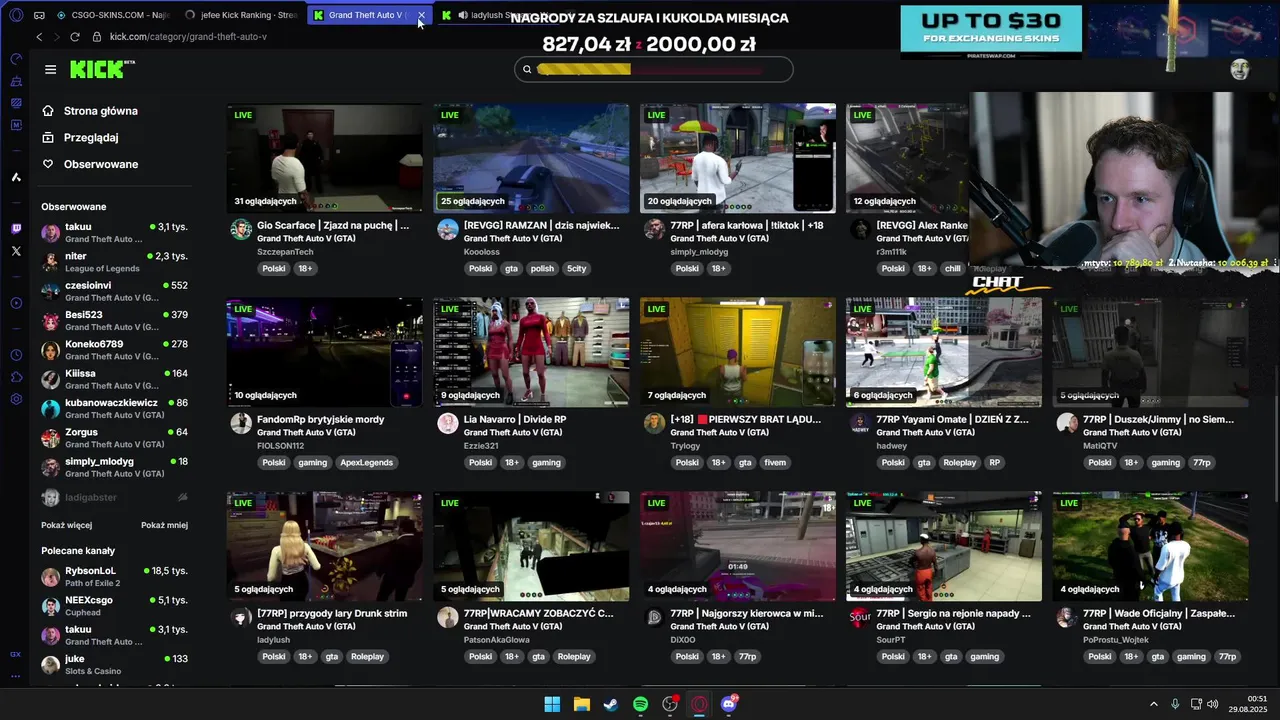Click the address bar URL
1280x720 pixels.
[x=188, y=37]
